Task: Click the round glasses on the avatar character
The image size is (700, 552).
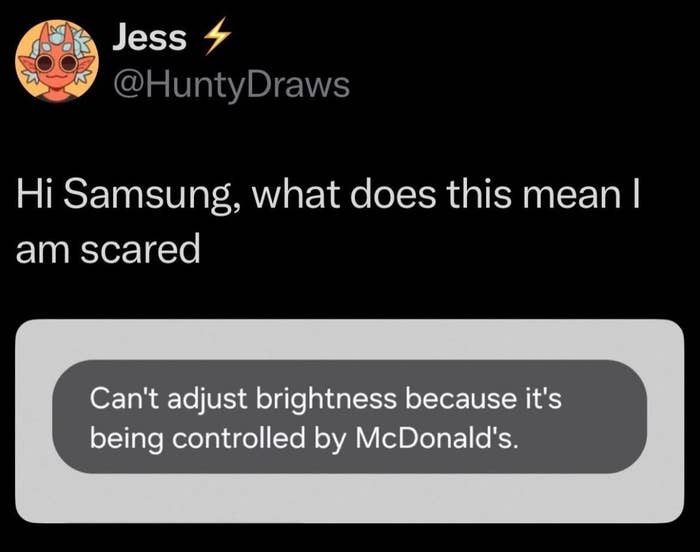Action: [x=56, y=64]
